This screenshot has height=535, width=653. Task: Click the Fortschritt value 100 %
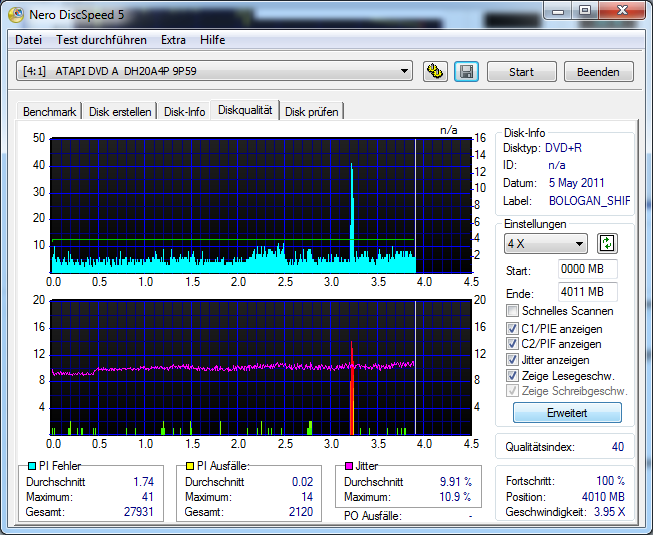(611, 481)
